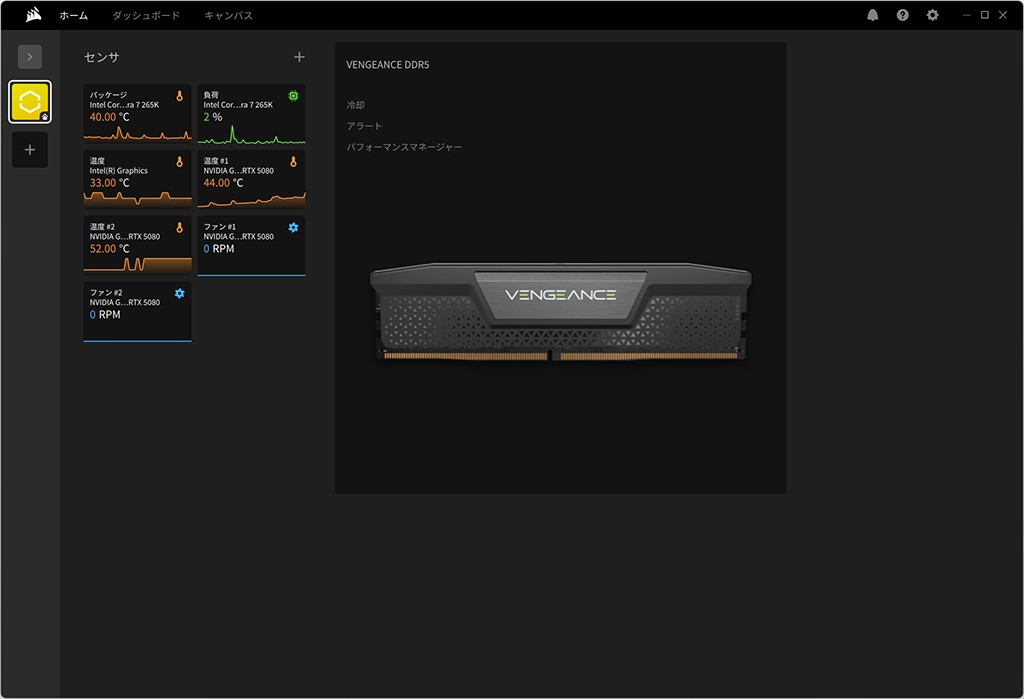This screenshot has width=1024, height=699.
Task: Add a sensor with the センサ plus icon
Action: click(x=299, y=57)
